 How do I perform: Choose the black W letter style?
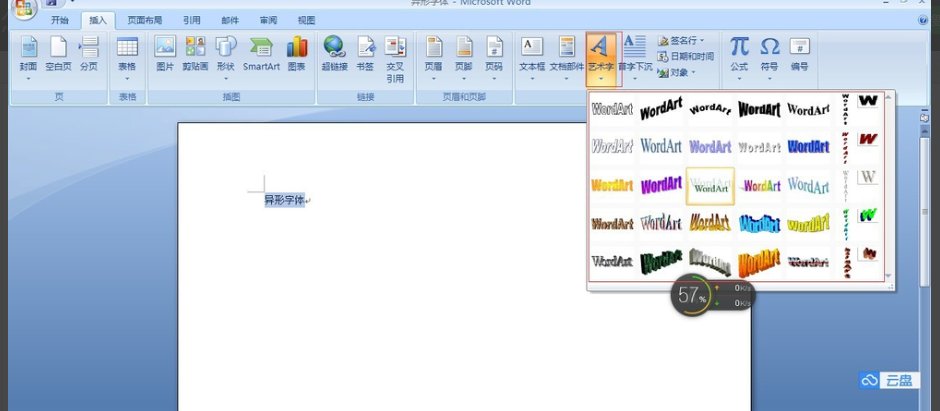[x=867, y=101]
